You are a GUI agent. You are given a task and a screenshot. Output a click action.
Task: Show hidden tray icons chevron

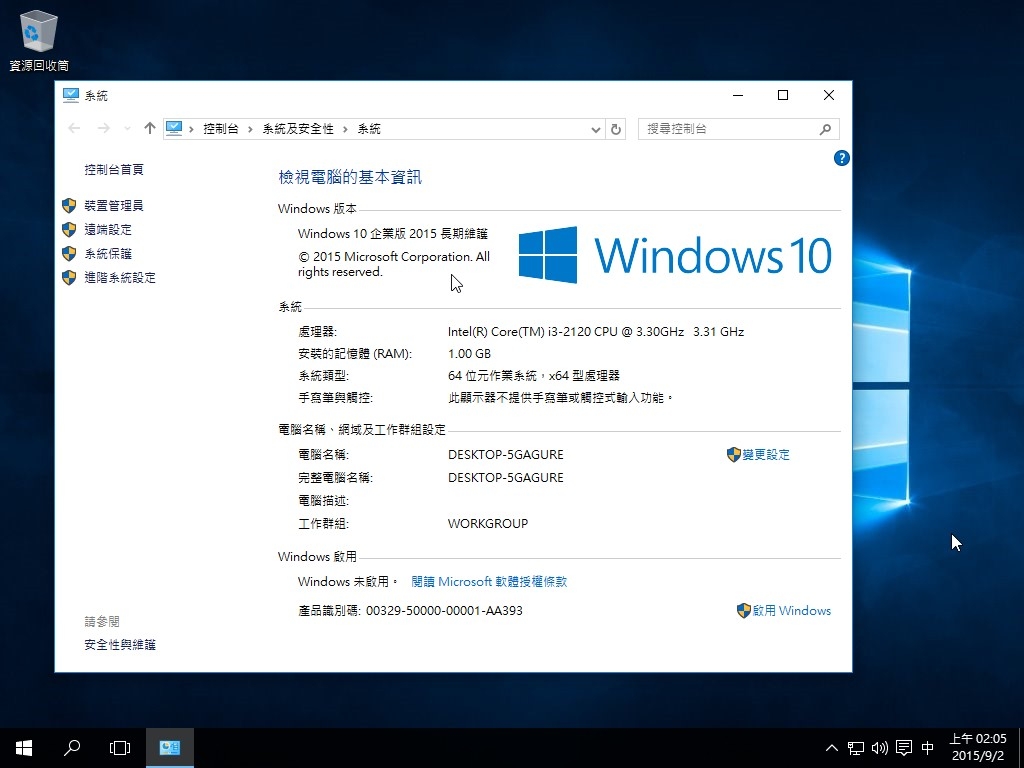831,748
